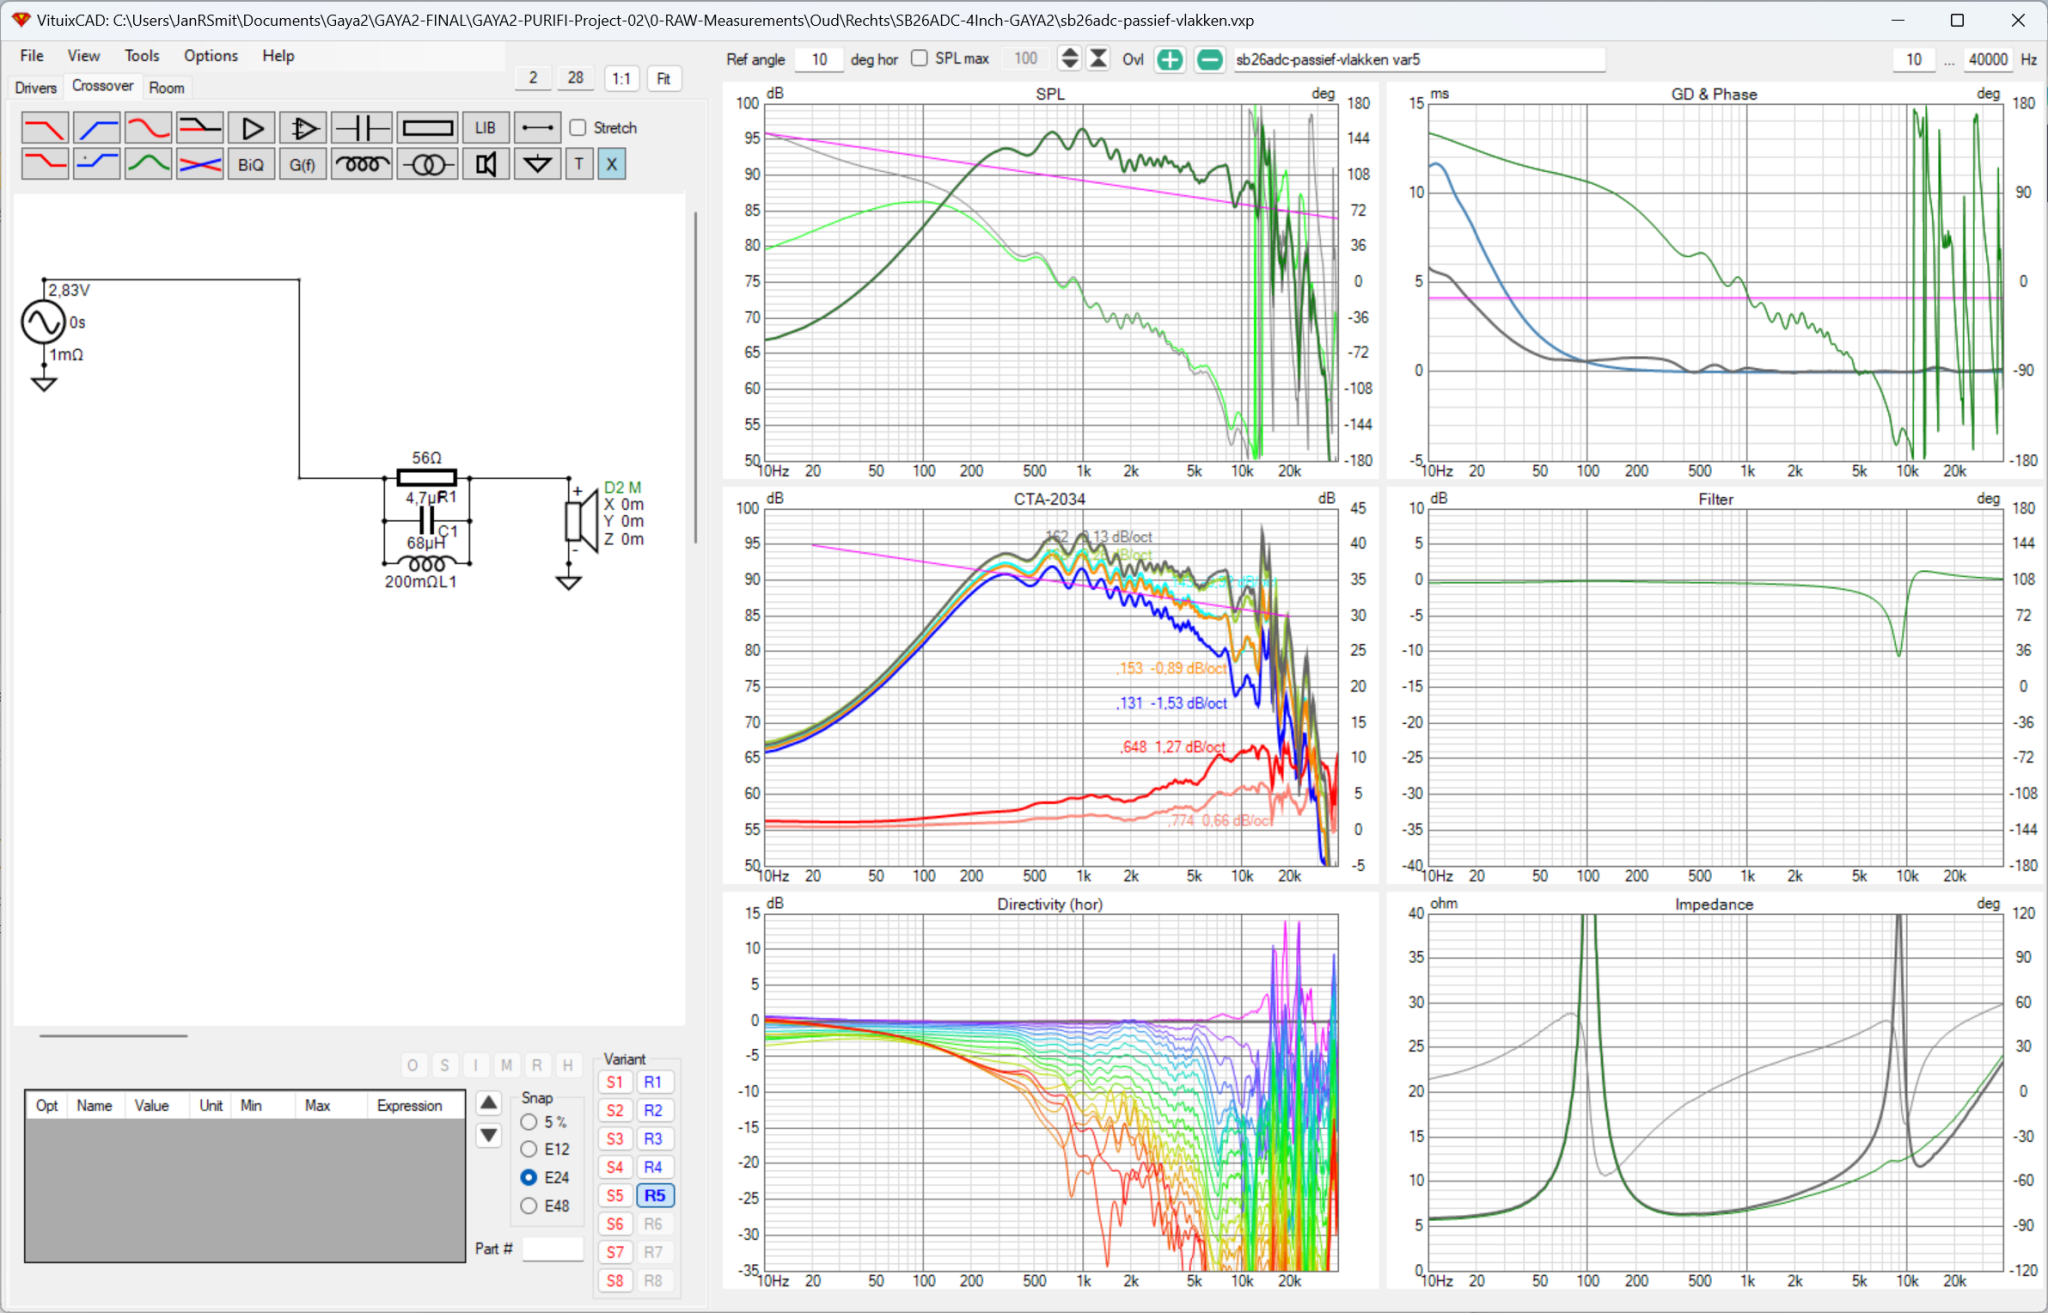Click the Part # input field

[x=553, y=1249]
